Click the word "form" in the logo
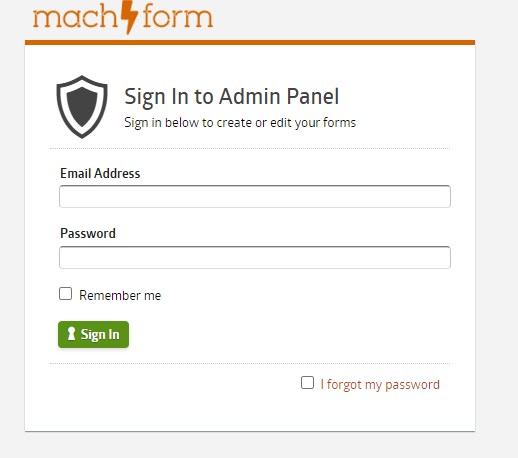 coord(177,16)
